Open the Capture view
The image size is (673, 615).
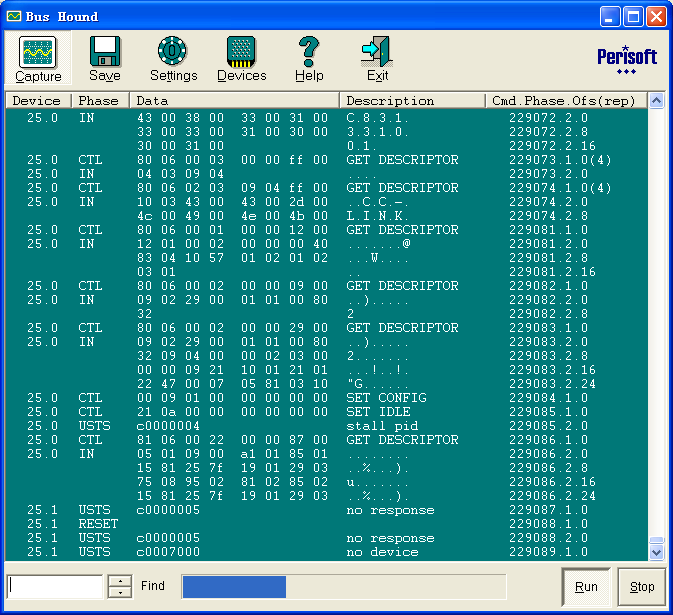[38, 58]
